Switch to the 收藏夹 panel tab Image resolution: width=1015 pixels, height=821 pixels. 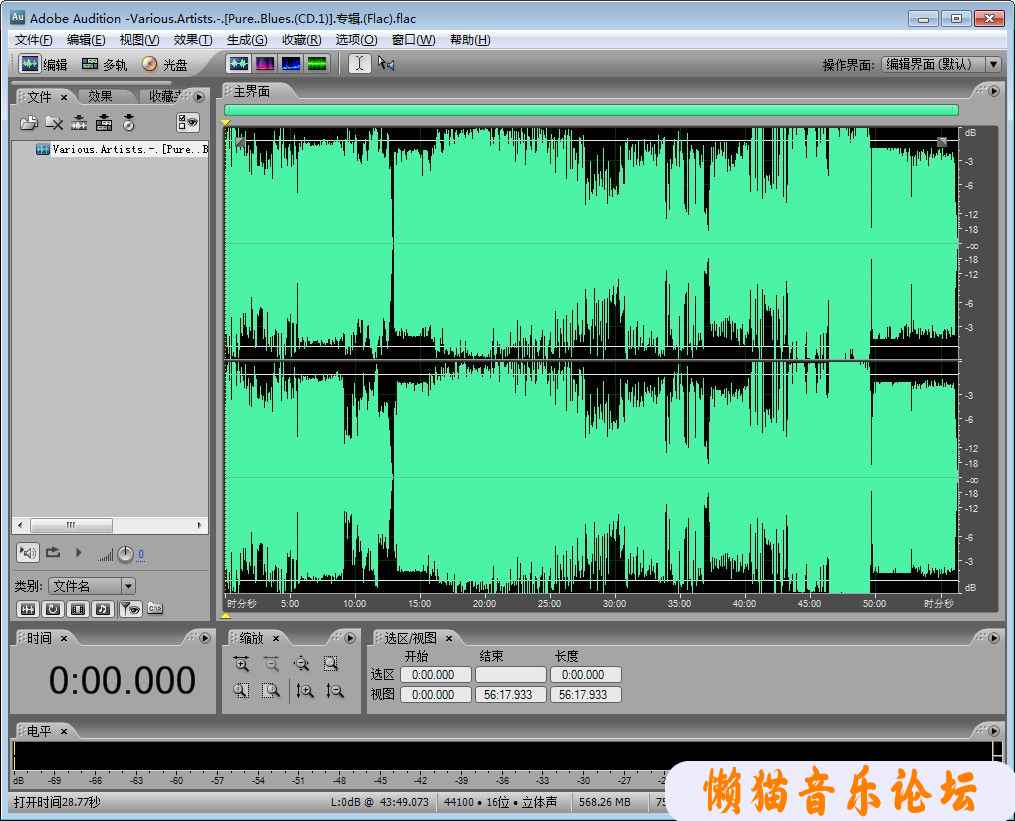click(x=165, y=96)
